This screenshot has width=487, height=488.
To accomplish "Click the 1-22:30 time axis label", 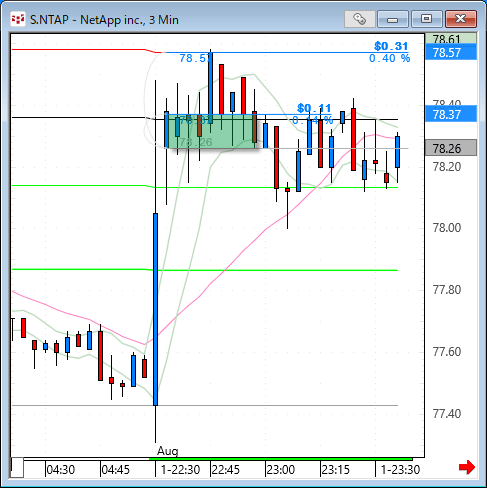I will click(180, 470).
